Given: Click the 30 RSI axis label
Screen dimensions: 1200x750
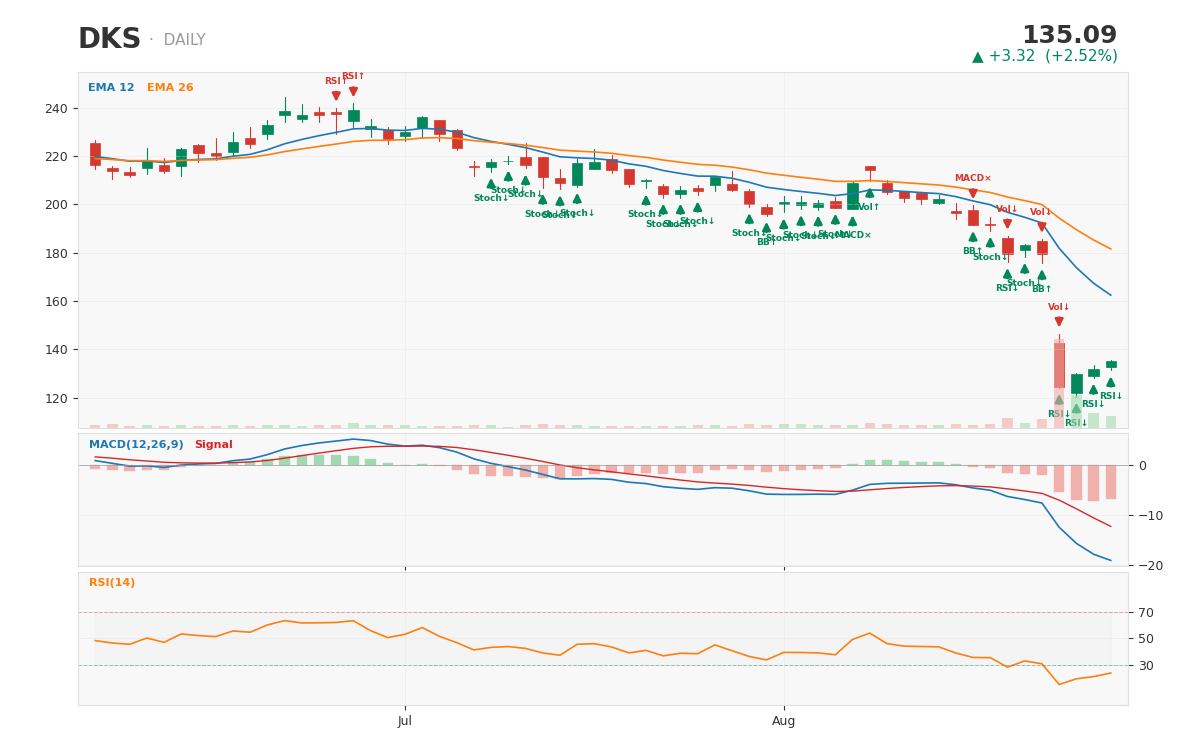Looking at the screenshot, I should click(x=1145, y=665).
